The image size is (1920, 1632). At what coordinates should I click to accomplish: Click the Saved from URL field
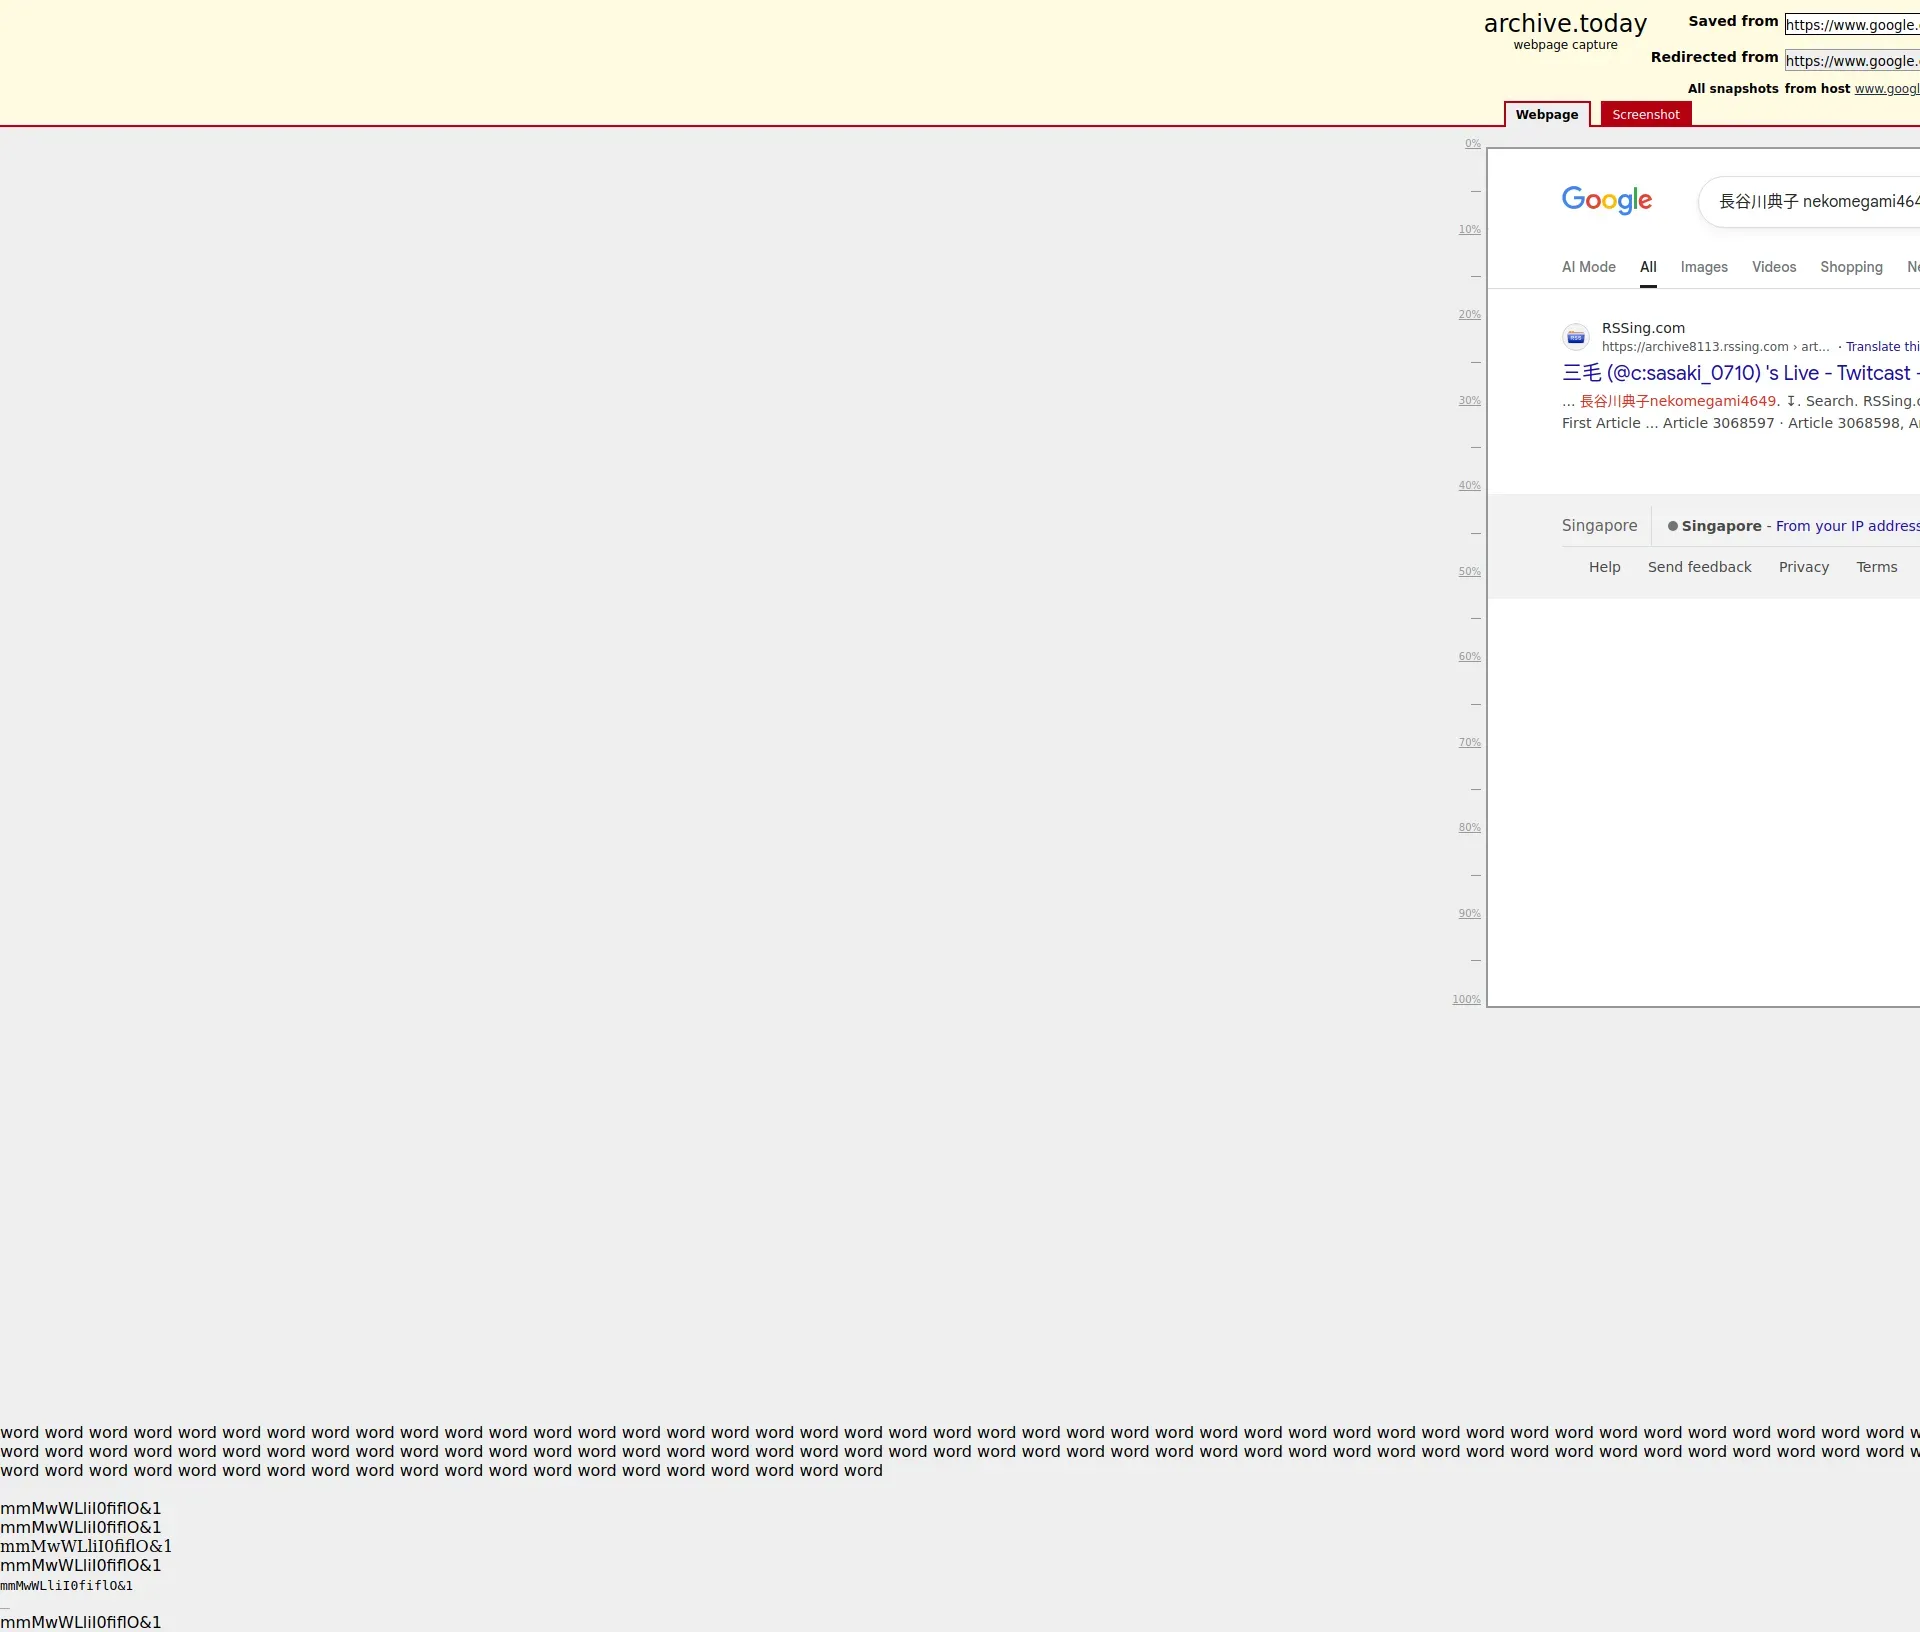(x=1852, y=25)
